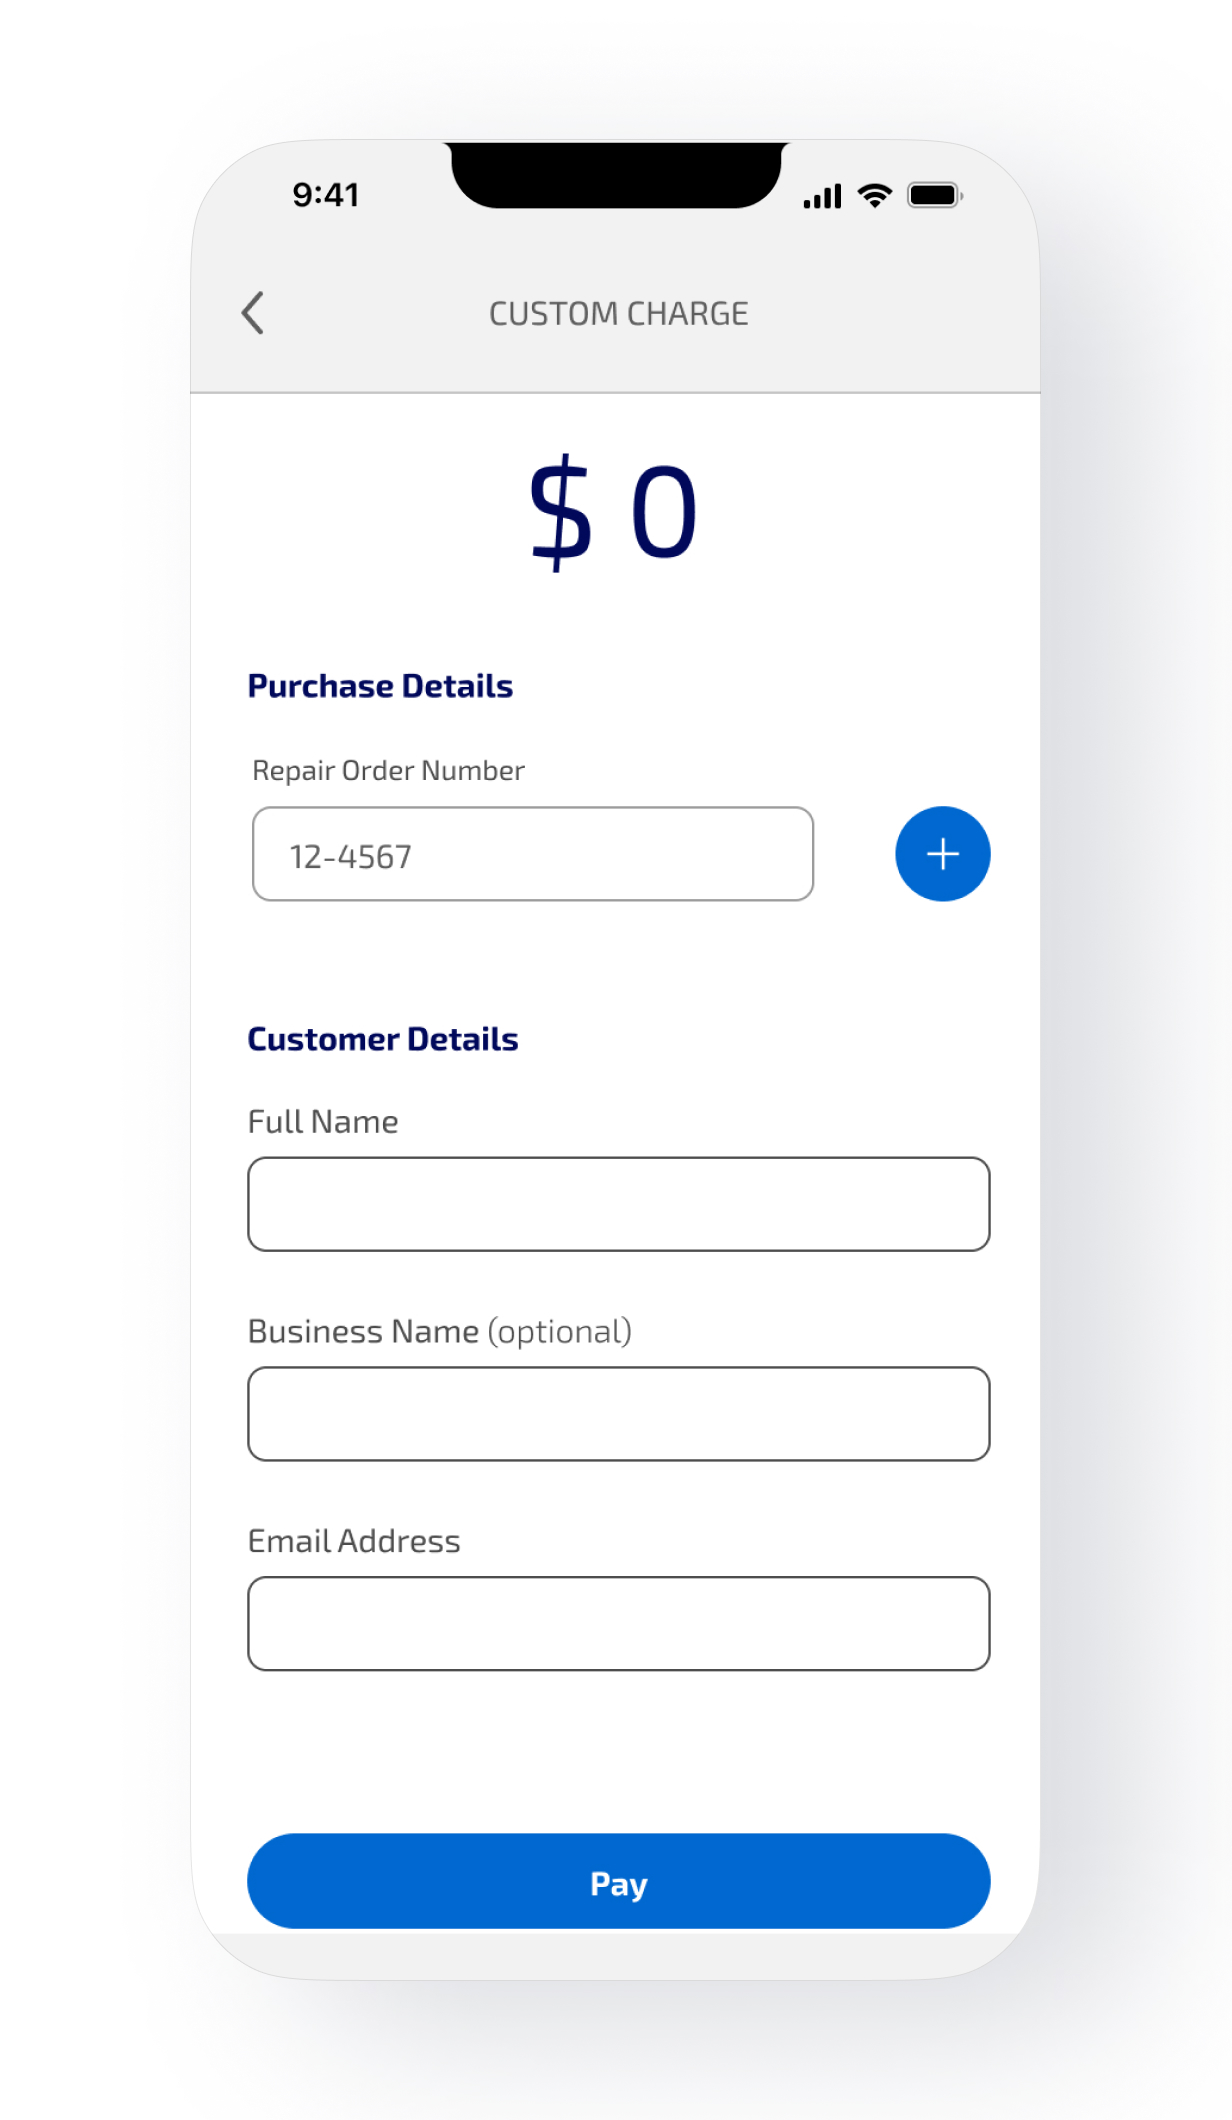Click the Email Address label
Screen dimensions: 1232x2120
354,1541
